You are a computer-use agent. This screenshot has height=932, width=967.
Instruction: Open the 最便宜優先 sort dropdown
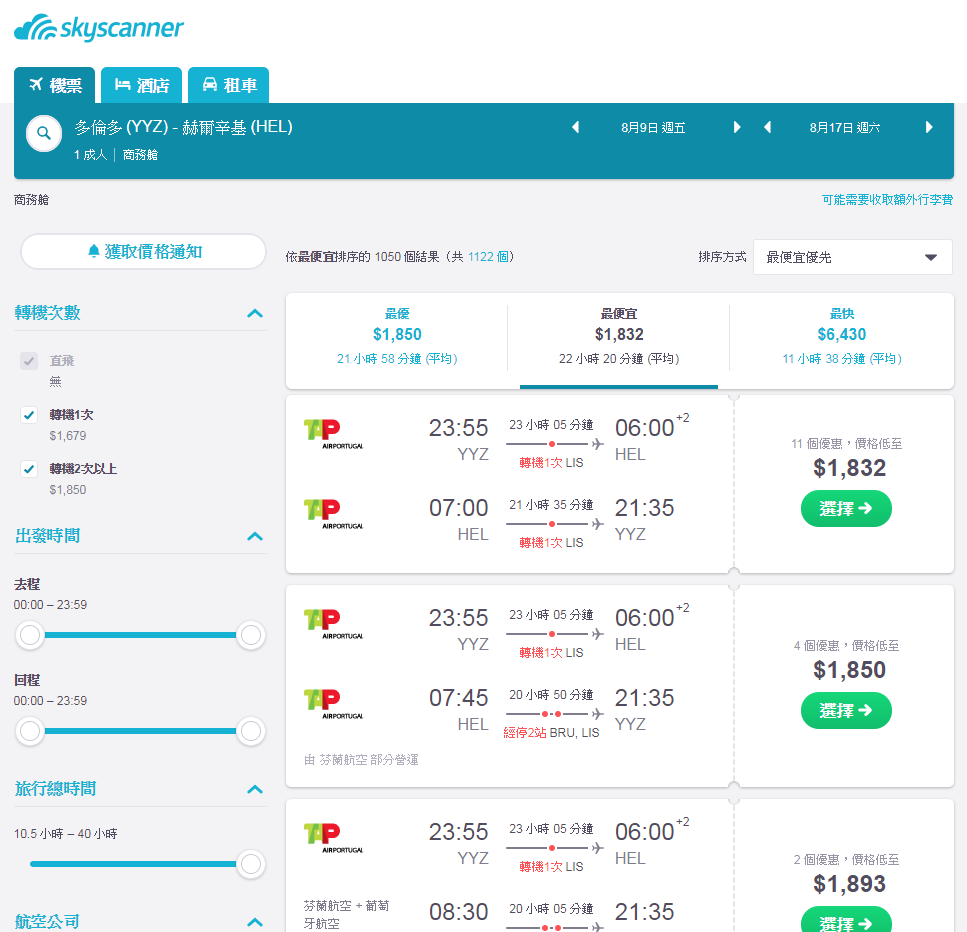(852, 257)
